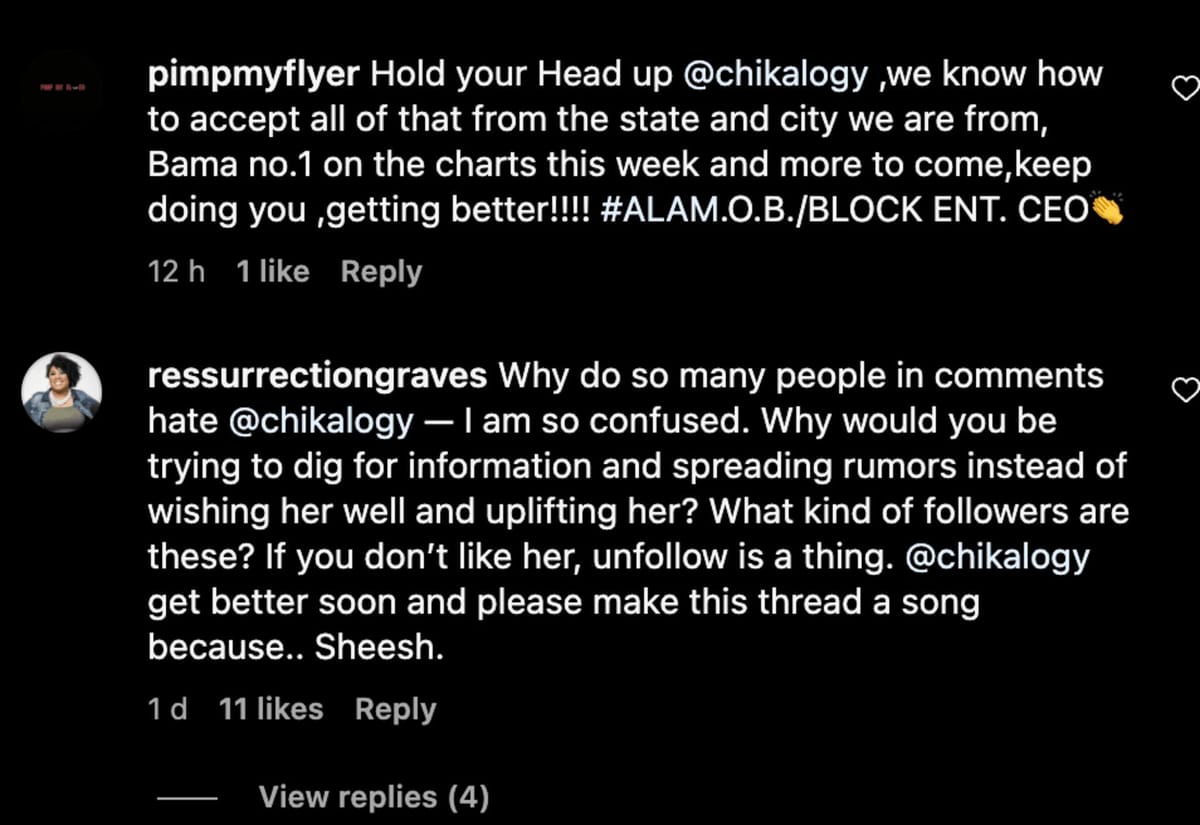This screenshot has height=825, width=1200.
Task: Reply to pimpmyflyer's comment
Action: [x=381, y=271]
